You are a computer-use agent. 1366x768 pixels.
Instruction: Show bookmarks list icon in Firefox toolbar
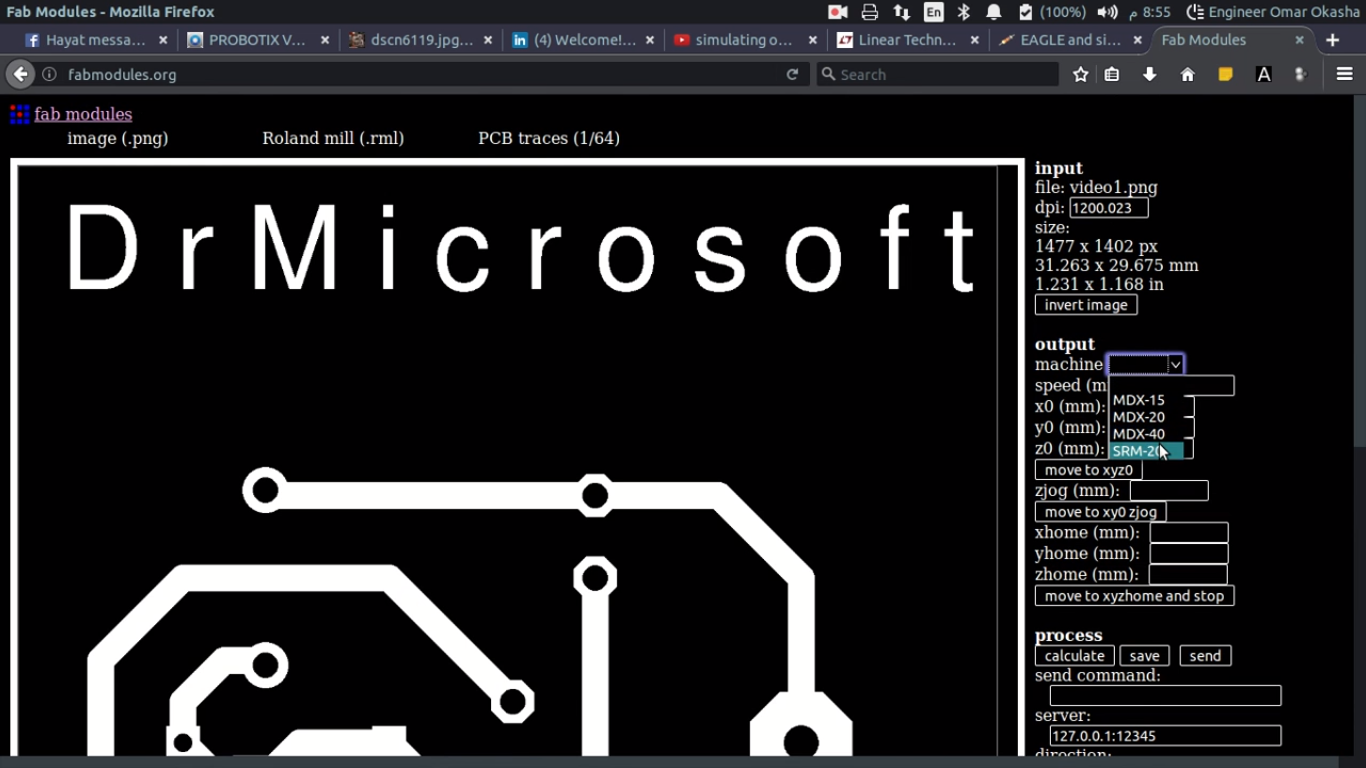click(1112, 74)
